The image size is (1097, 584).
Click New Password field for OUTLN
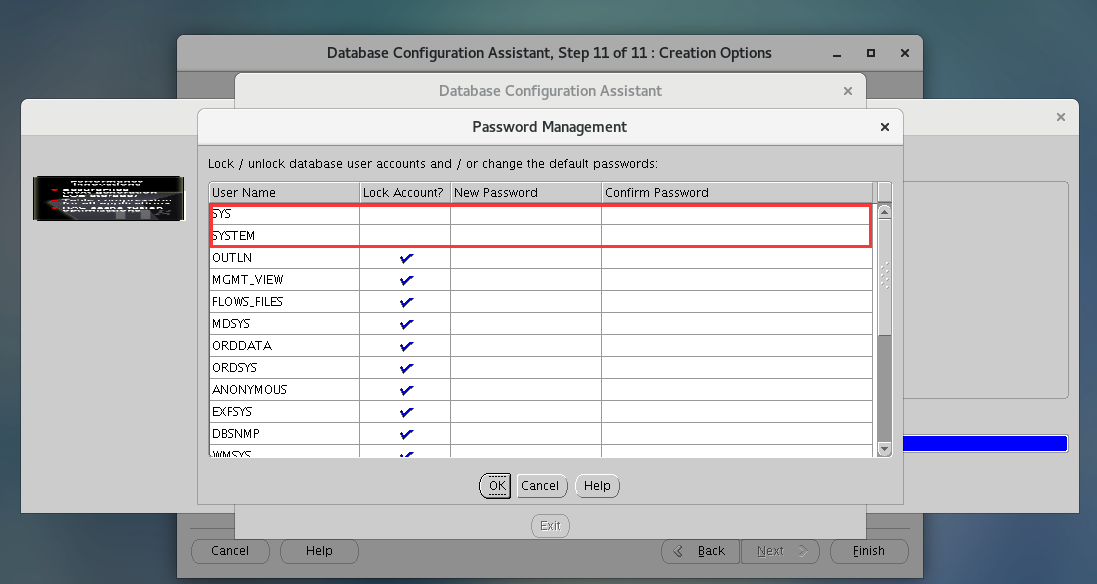pos(526,258)
